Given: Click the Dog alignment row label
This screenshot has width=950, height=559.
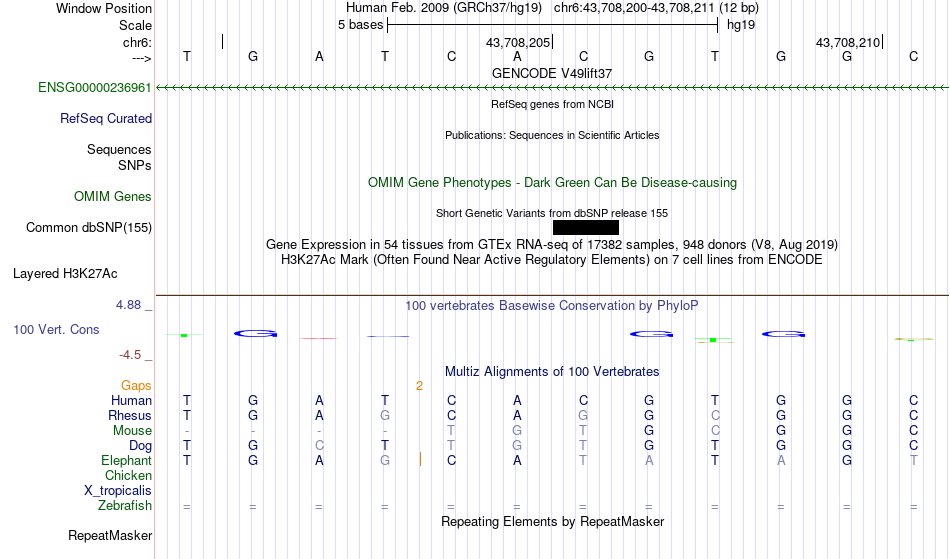Looking at the screenshot, I should coord(141,446).
